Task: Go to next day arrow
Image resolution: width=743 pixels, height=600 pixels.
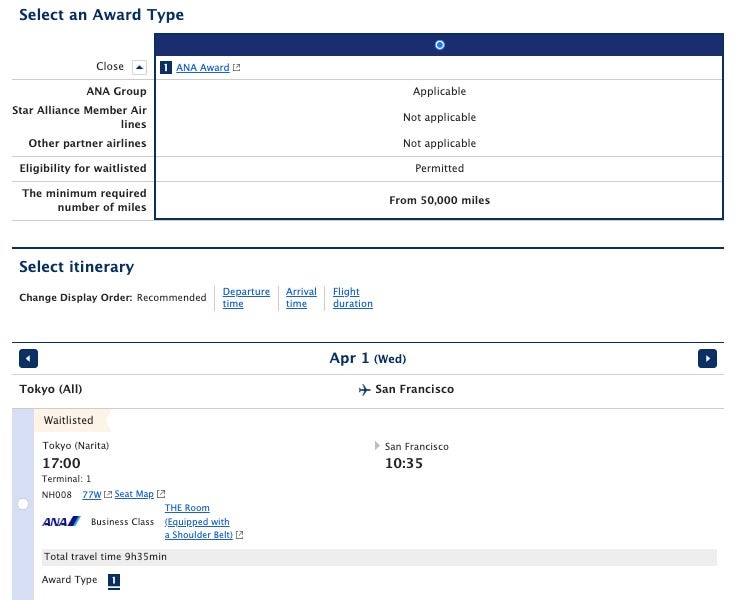Action: point(707,359)
